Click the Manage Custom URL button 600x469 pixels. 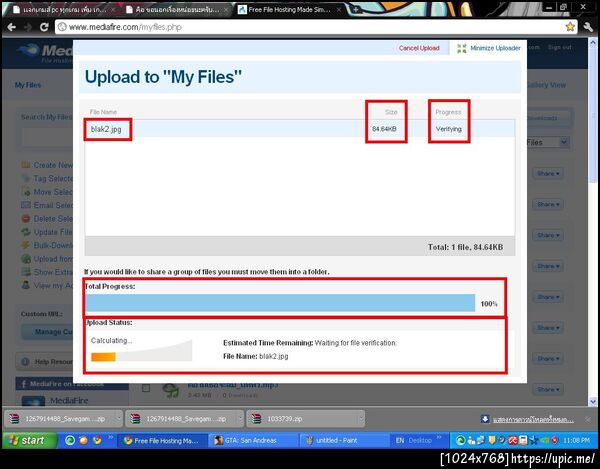[47, 332]
